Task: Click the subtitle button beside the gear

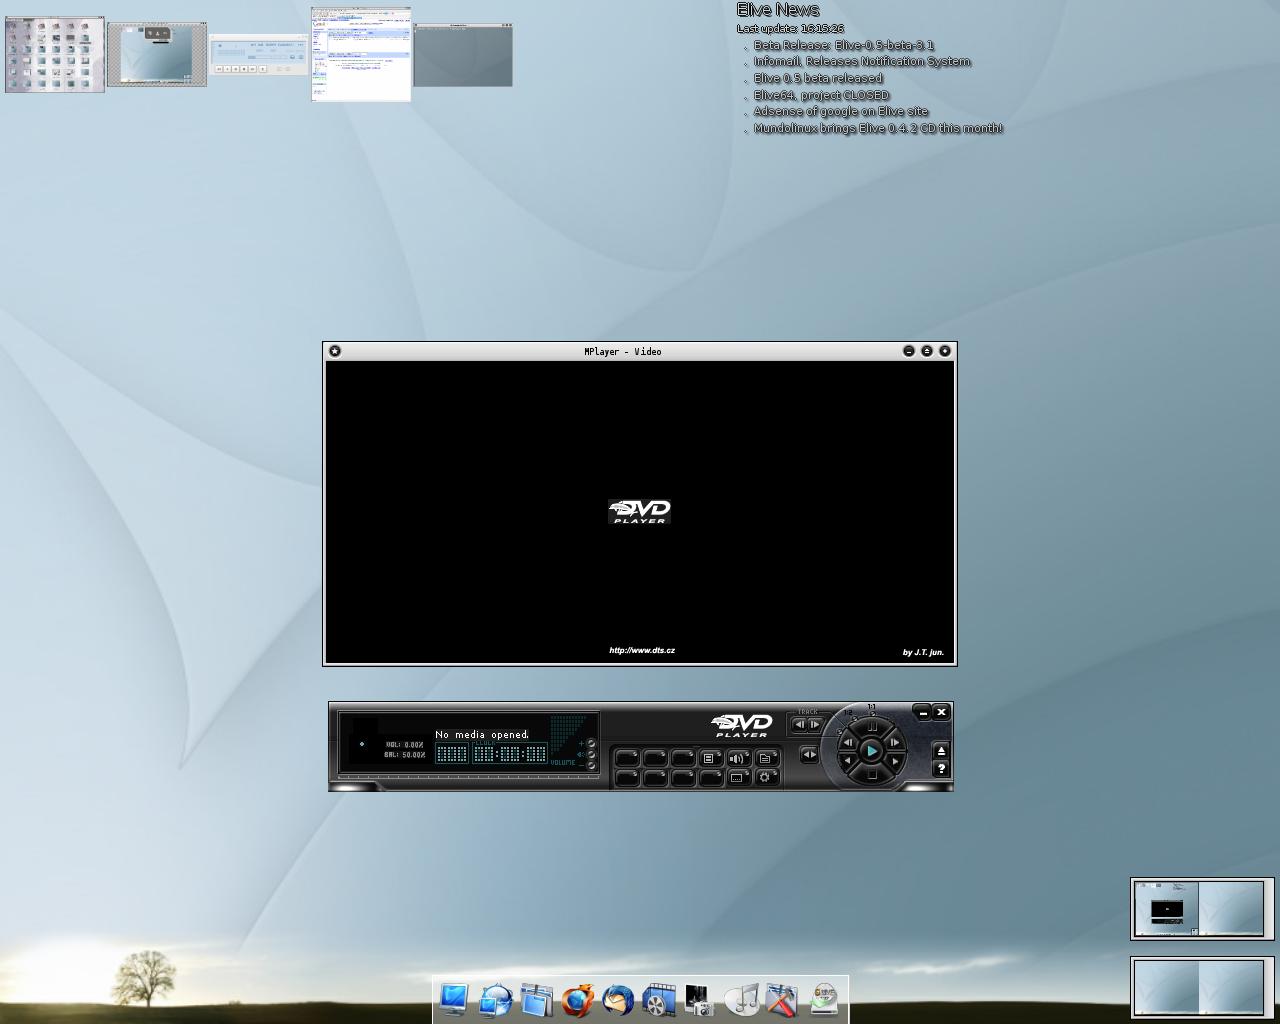Action: 737,778
